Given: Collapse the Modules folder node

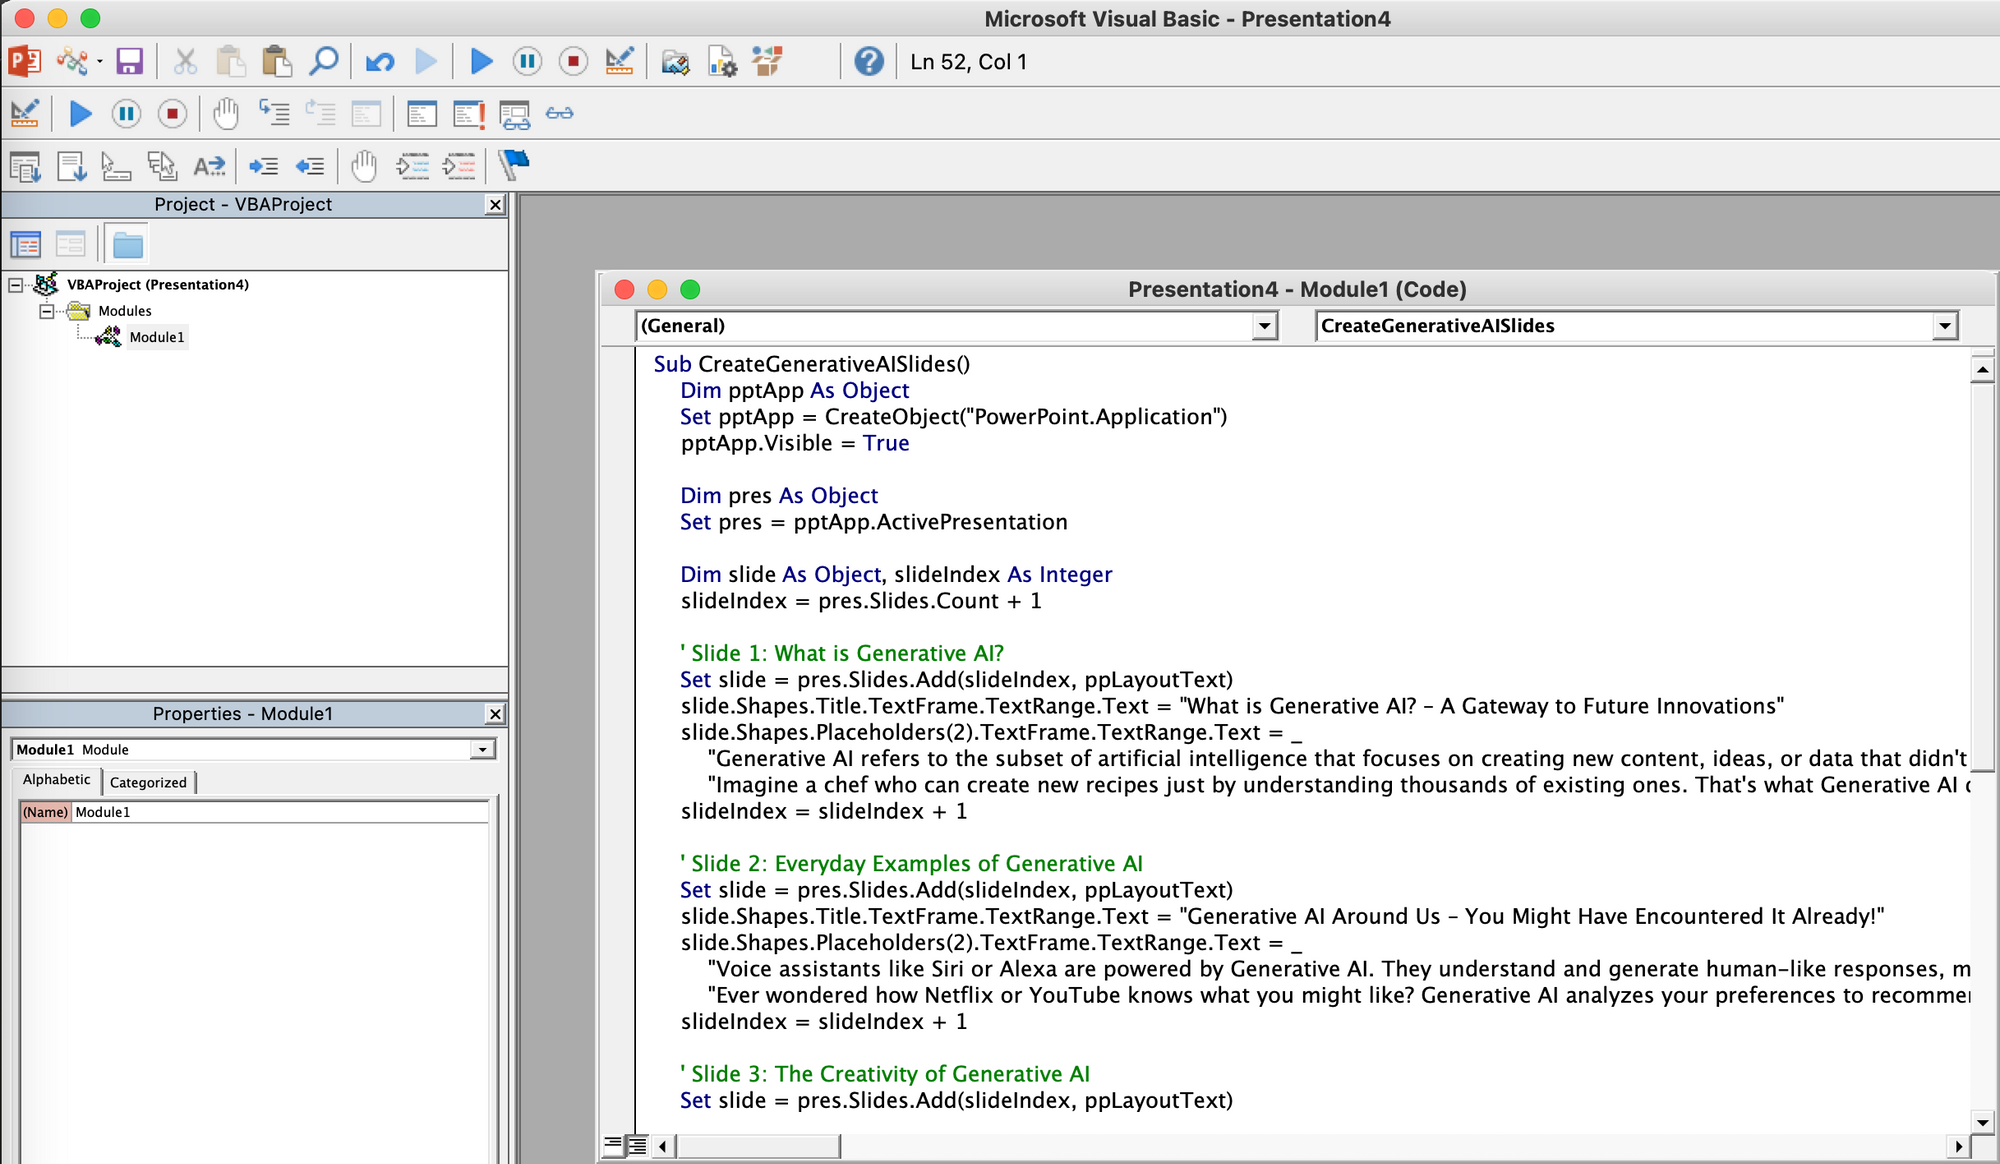Looking at the screenshot, I should click(46, 311).
